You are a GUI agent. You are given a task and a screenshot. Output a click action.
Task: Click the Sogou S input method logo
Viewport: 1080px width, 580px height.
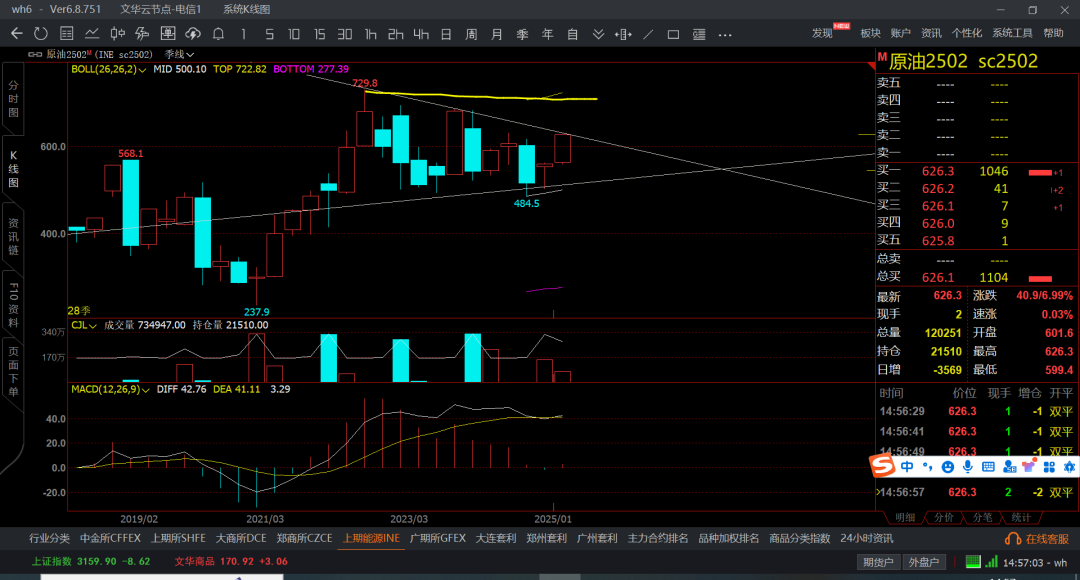(x=882, y=466)
